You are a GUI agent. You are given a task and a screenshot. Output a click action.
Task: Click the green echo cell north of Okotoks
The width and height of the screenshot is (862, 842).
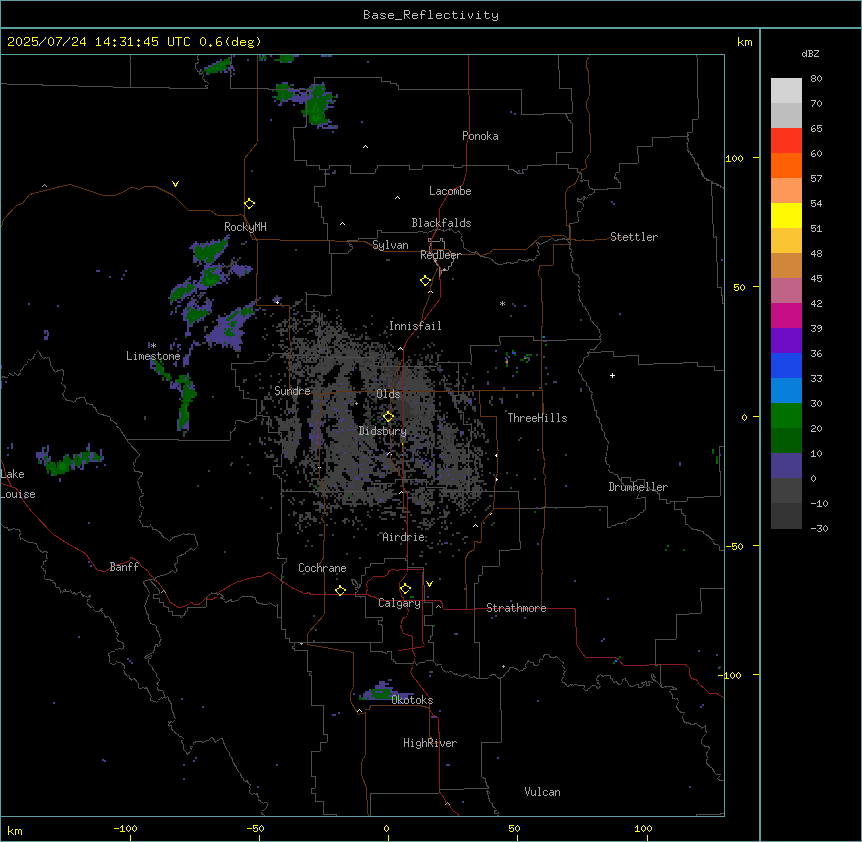[382, 692]
